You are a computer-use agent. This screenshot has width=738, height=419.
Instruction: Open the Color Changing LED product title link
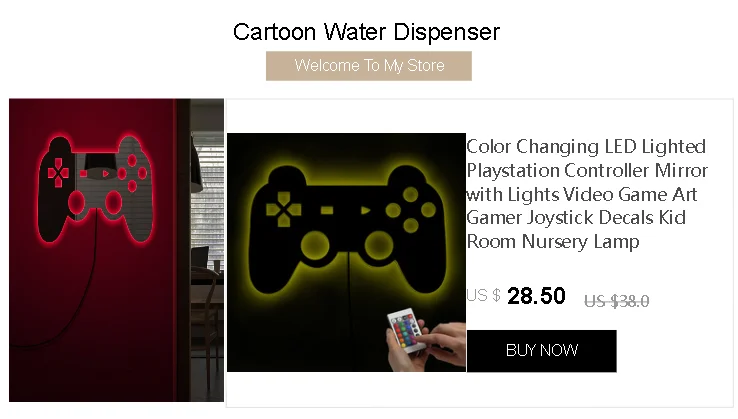(587, 194)
